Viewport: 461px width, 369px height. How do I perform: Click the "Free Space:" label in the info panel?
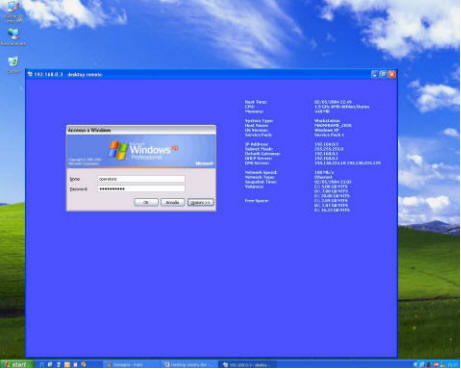(x=256, y=201)
